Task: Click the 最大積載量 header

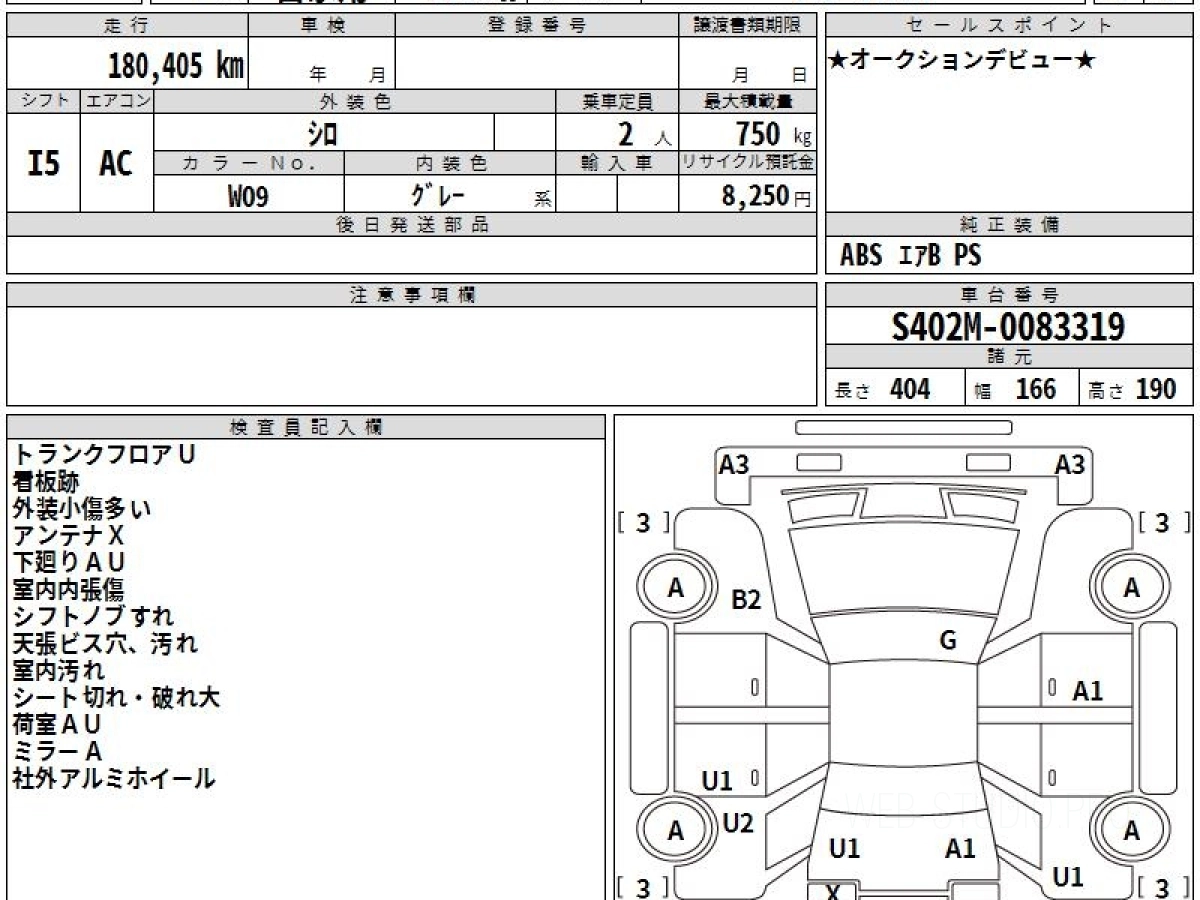Action: click(x=747, y=101)
